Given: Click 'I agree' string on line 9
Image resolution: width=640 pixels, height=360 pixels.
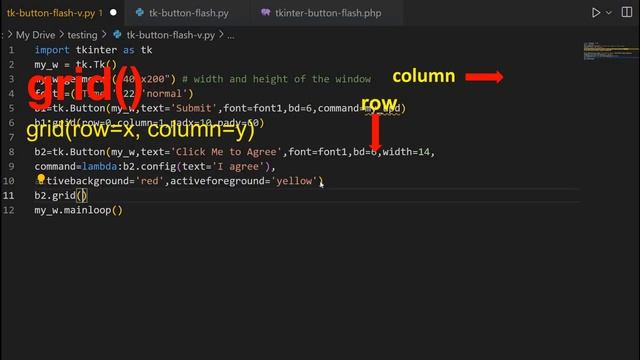Looking at the screenshot, I should 238,167.
